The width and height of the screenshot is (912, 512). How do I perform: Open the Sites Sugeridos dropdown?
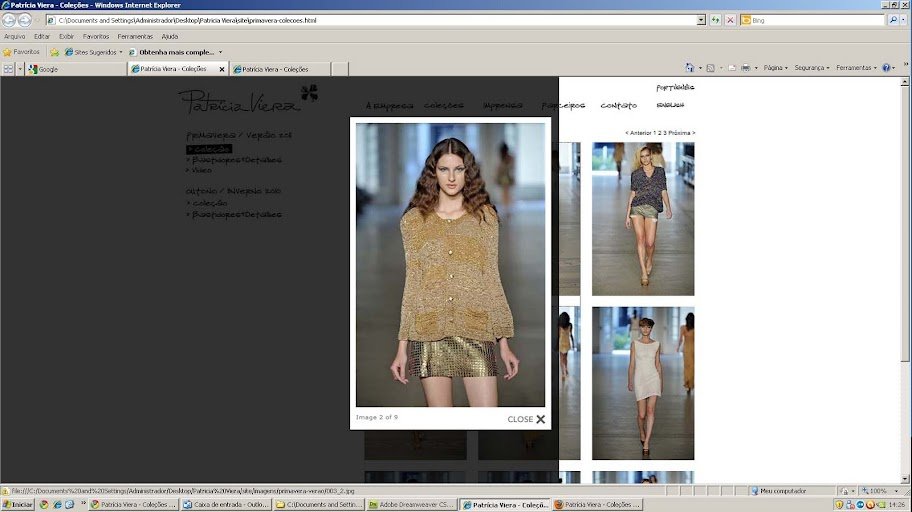tap(94, 52)
